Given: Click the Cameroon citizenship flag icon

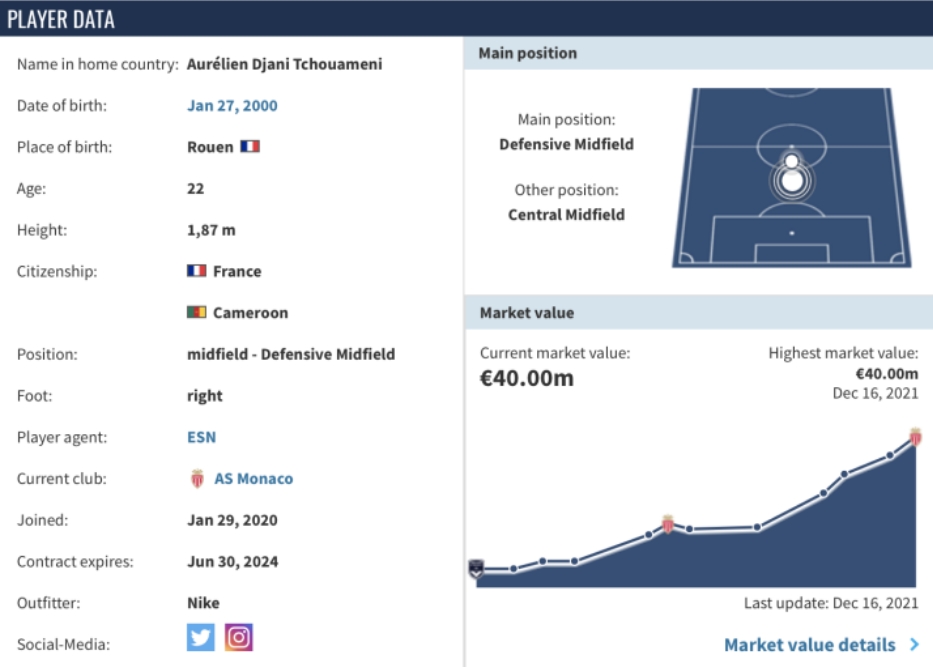Looking at the screenshot, I should pos(197,313).
